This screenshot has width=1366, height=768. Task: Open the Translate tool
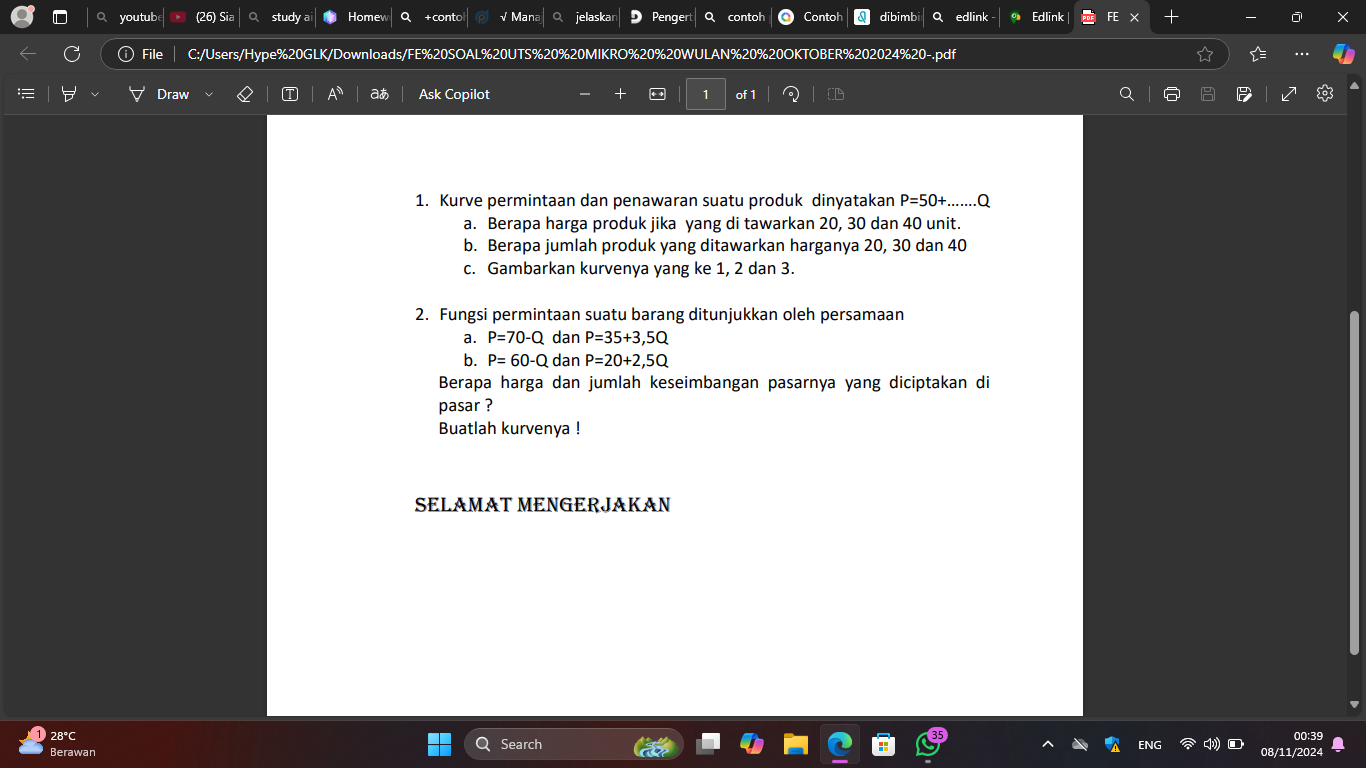click(379, 94)
